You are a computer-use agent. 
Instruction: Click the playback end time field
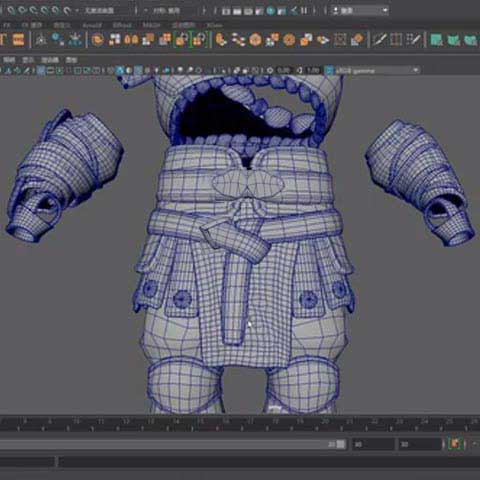coord(373,444)
